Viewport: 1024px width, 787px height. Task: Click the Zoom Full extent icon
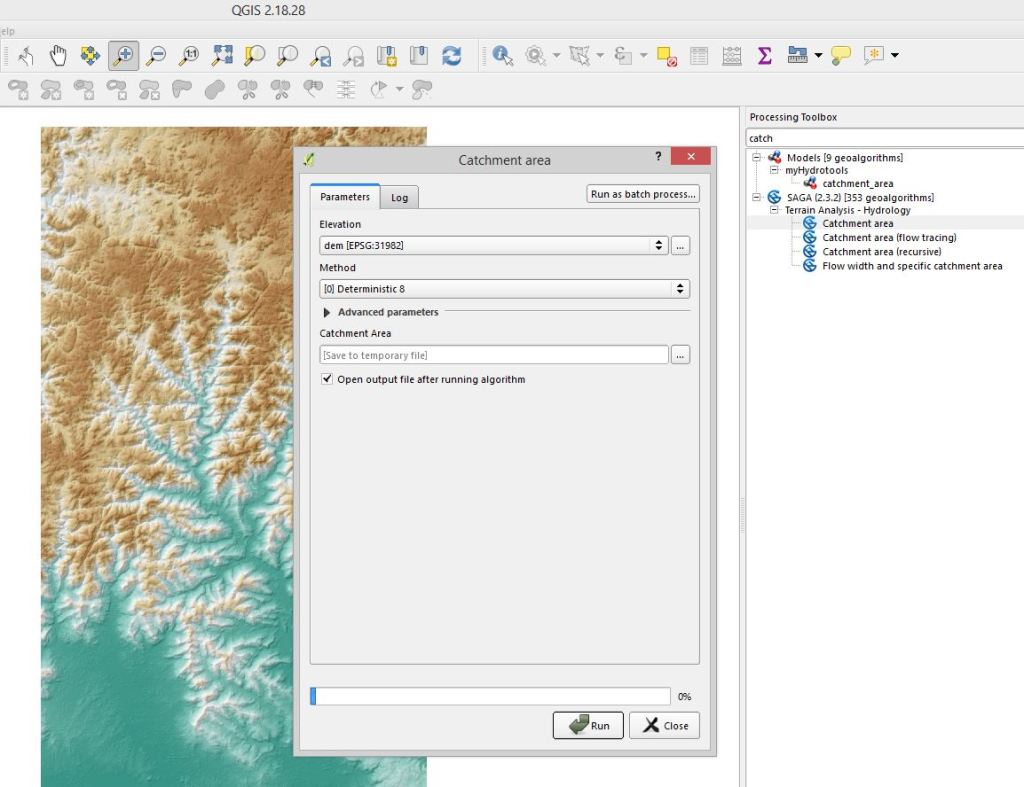click(222, 56)
